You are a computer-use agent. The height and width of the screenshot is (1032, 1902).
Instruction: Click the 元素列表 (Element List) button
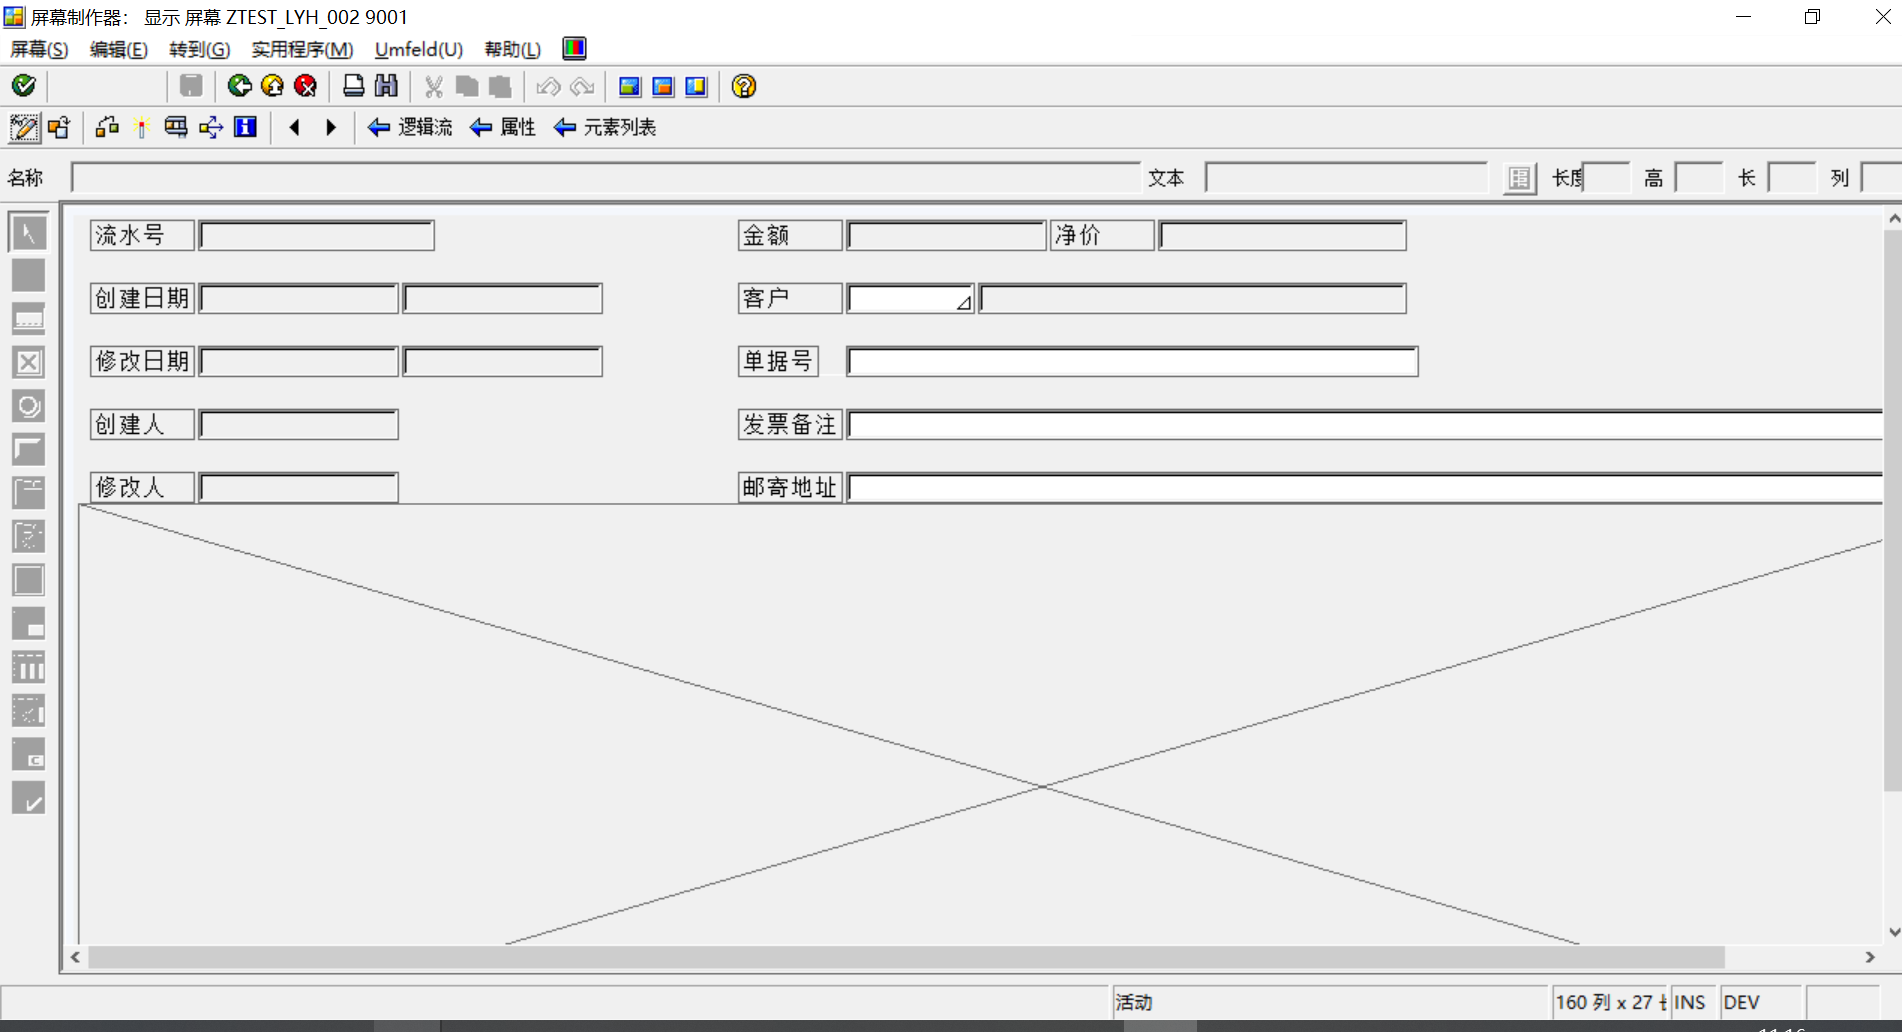pyautogui.click(x=605, y=128)
